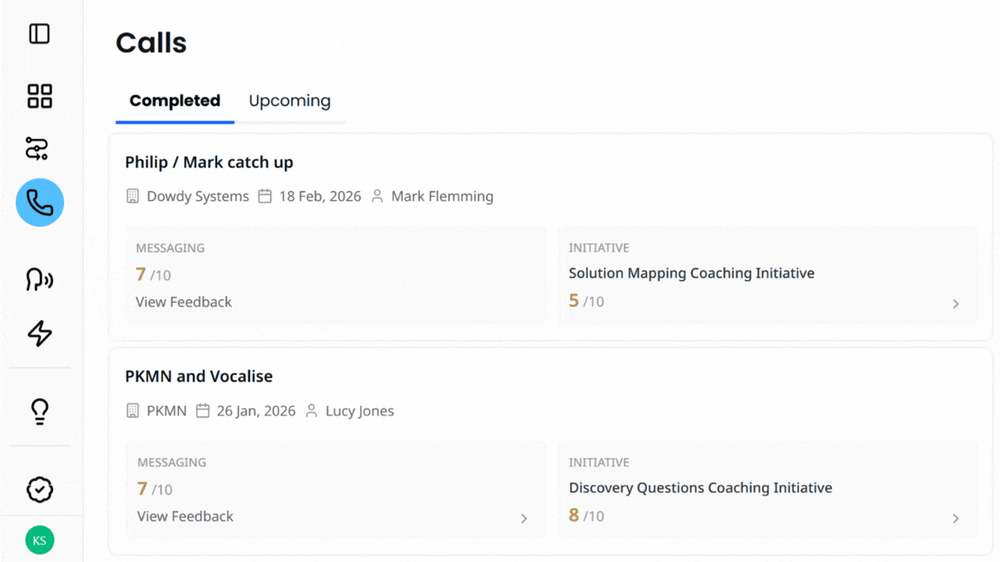Click View Feedback for PKMN and Vocalise
This screenshot has width=1000, height=562.
coord(185,516)
